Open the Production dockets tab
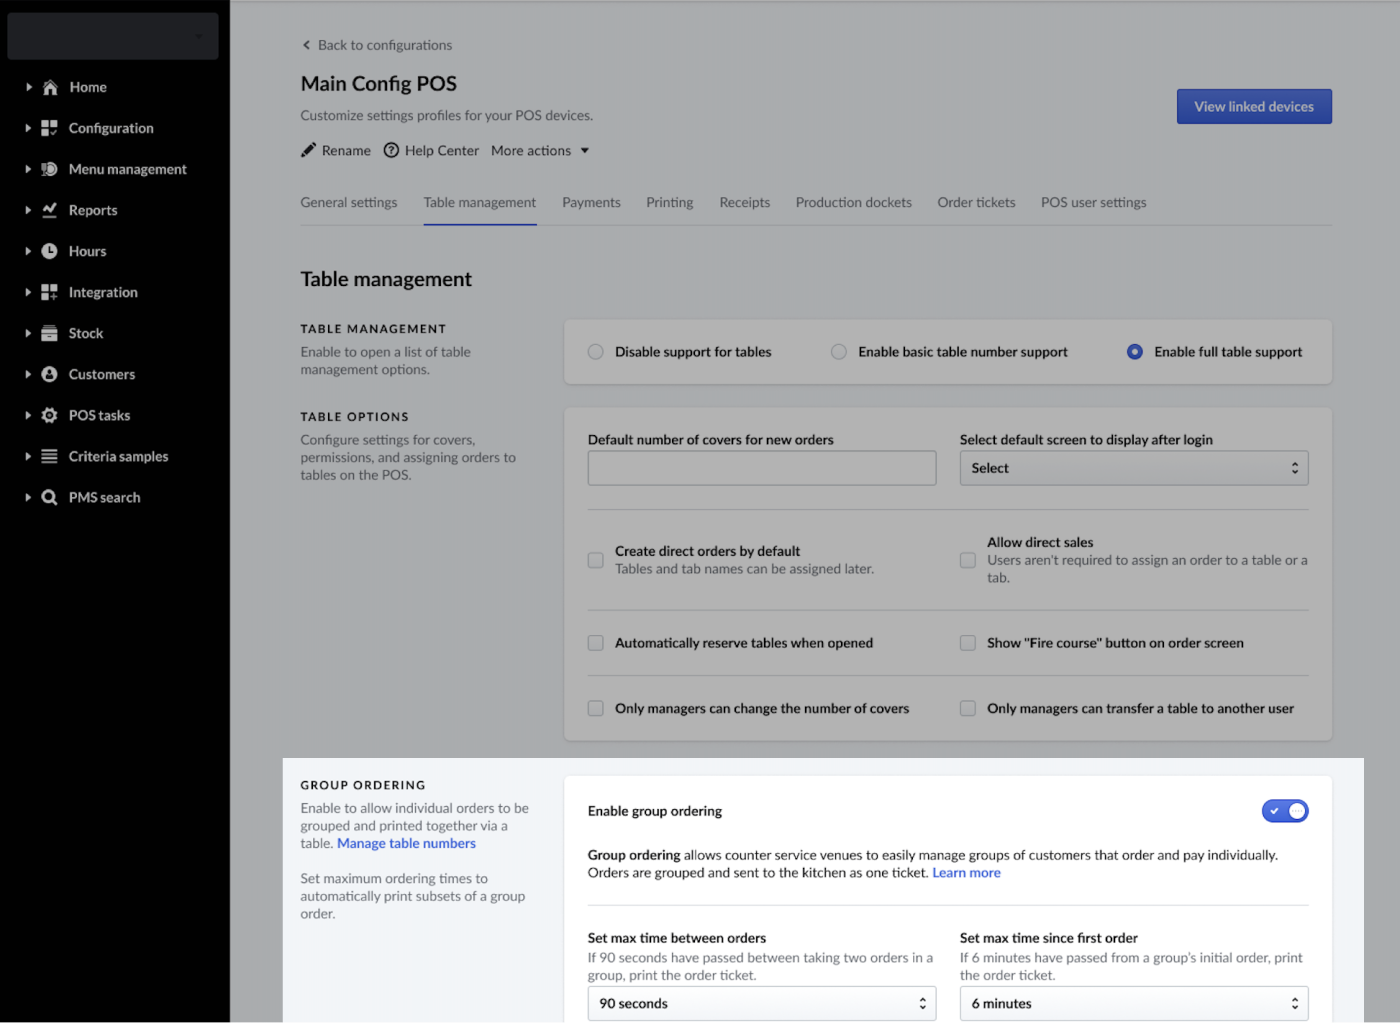This screenshot has height=1023, width=1400. click(853, 203)
